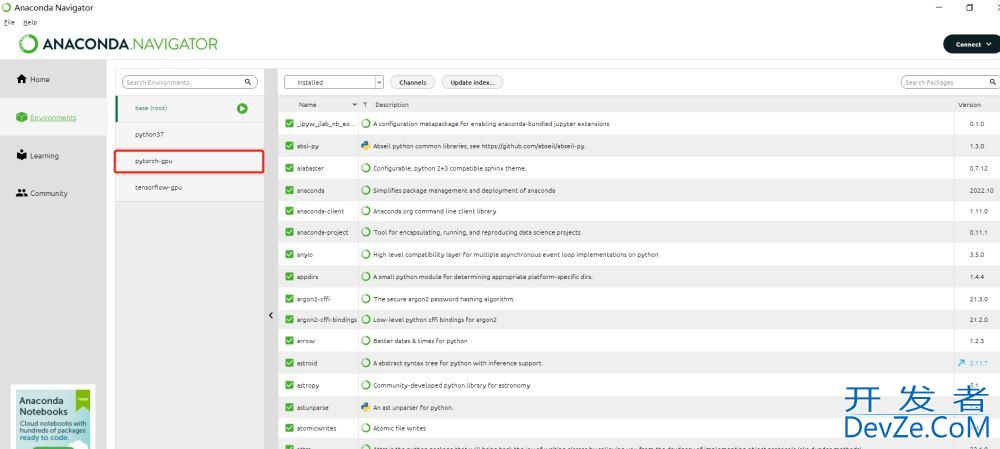1000x449 pixels.
Task: Select the base (root) environment
Action: coord(189,108)
